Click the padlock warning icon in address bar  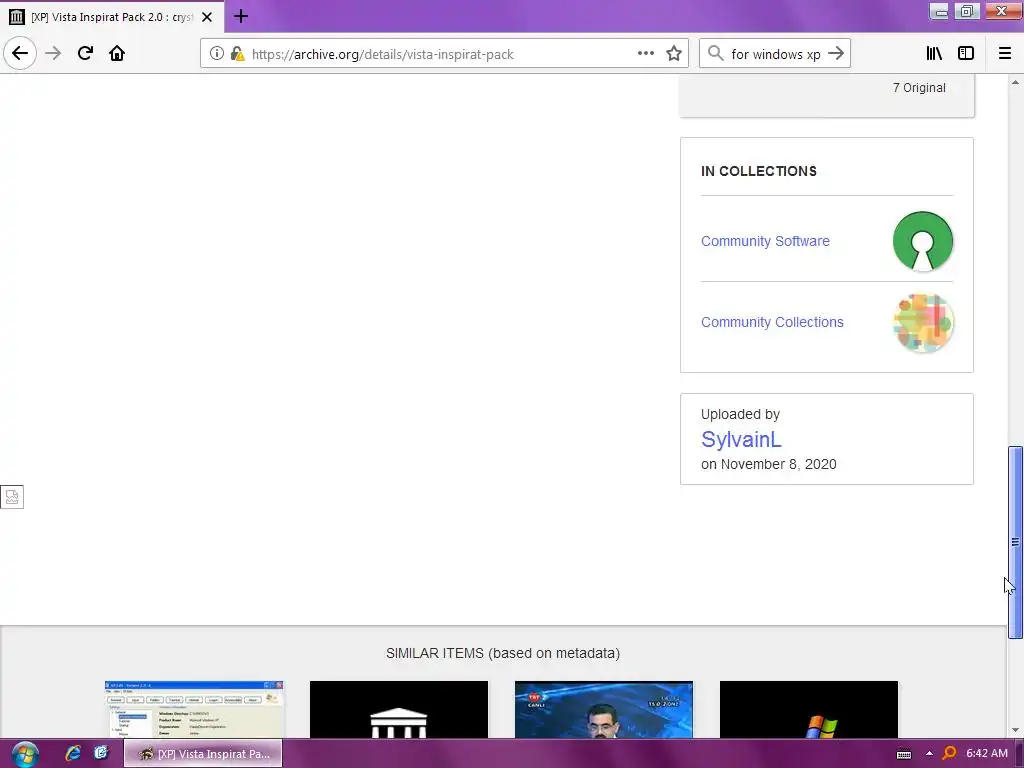coord(238,54)
